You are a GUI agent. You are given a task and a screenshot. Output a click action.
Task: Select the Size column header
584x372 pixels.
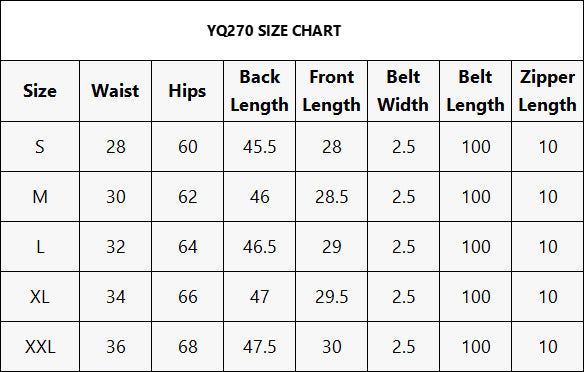tap(40, 91)
